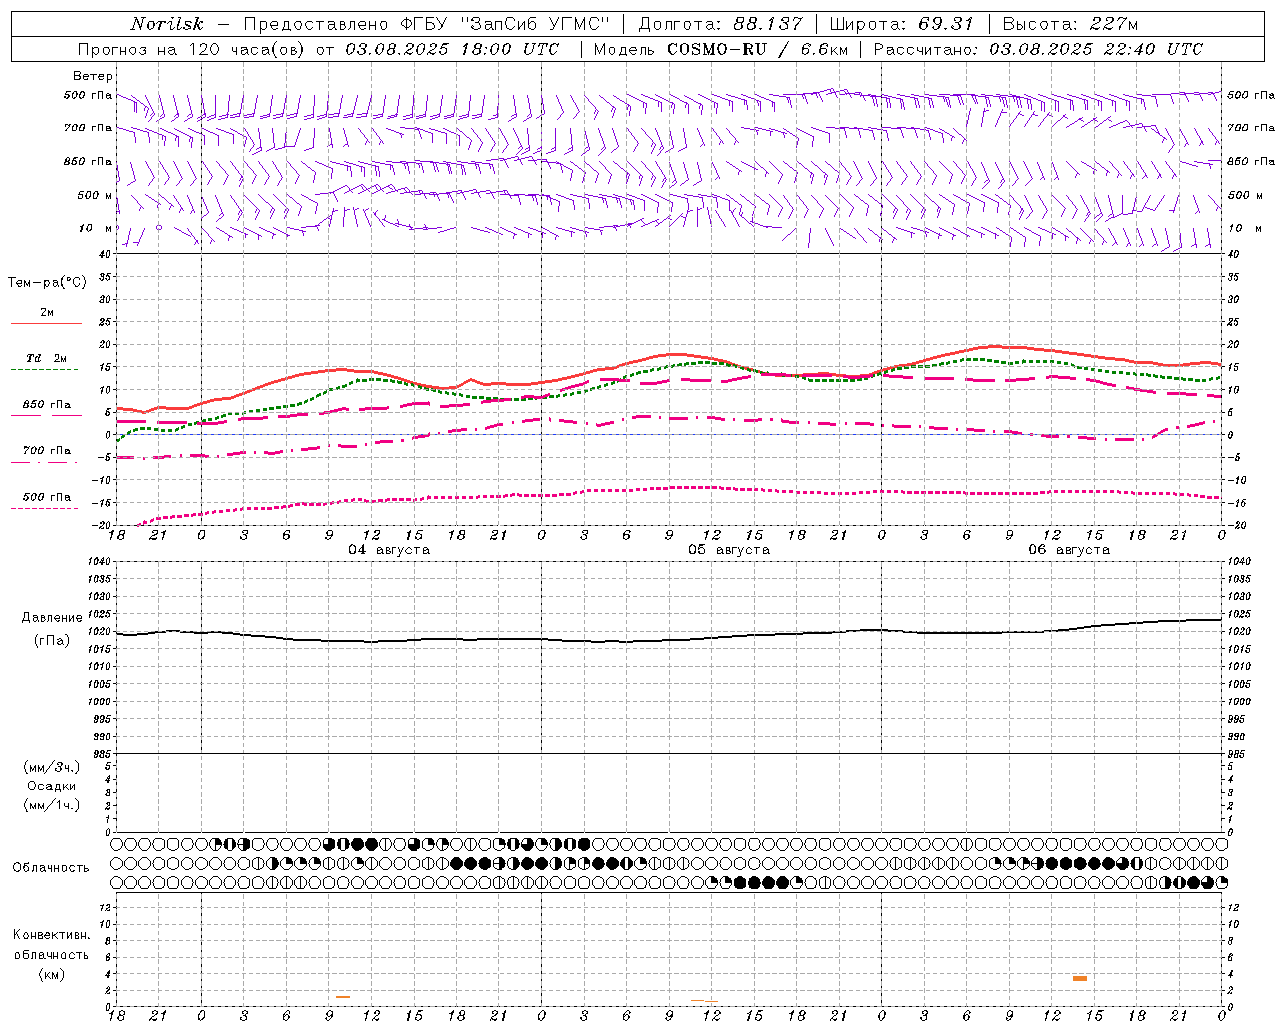Click the Norilsk station title
The height and width of the screenshot is (1024, 1280).
click(167, 24)
